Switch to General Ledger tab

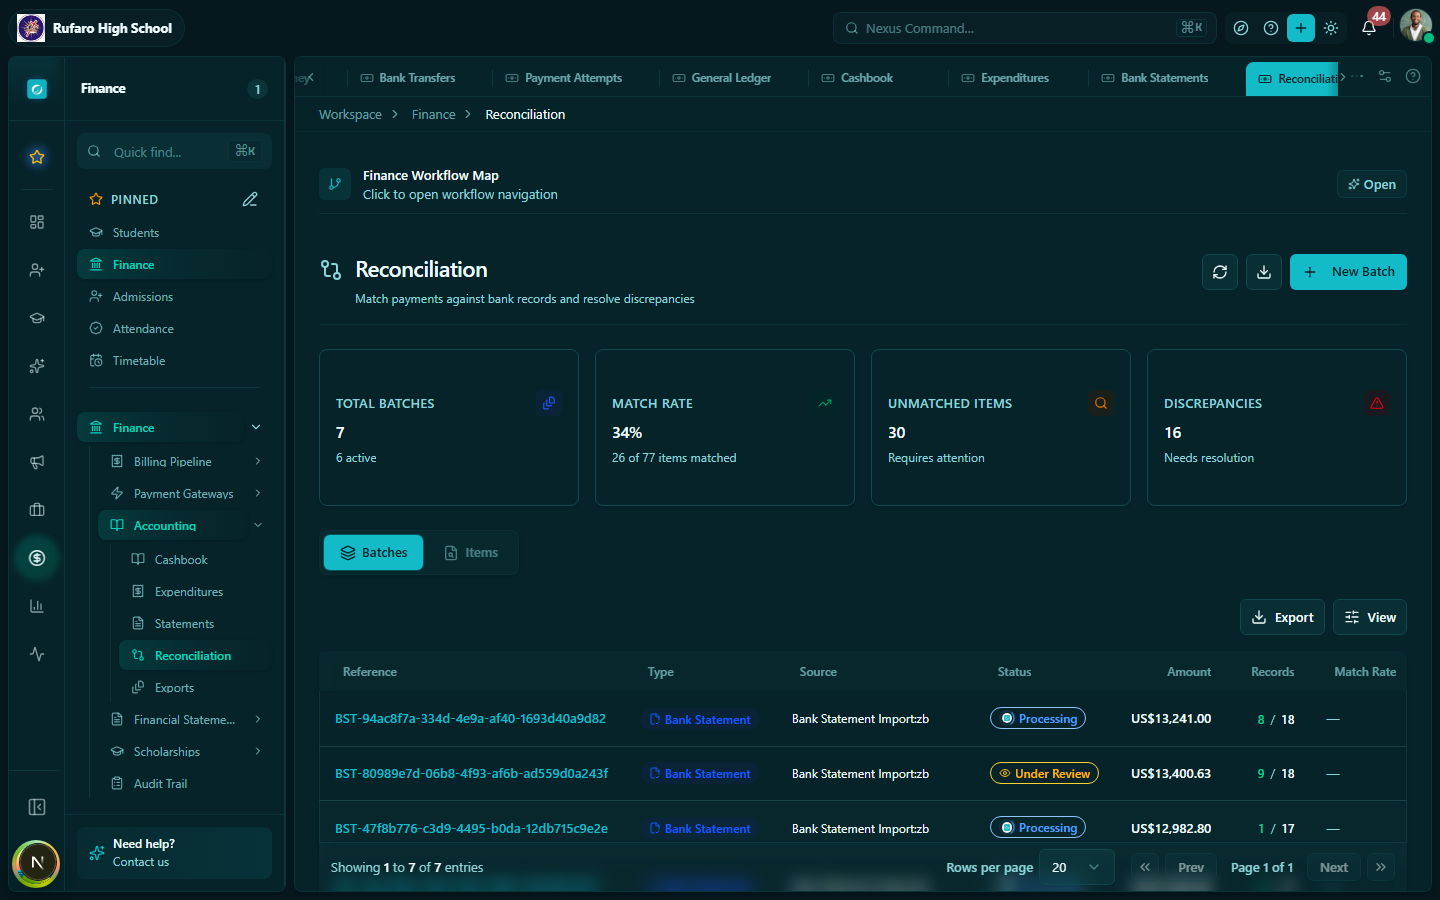[722, 78]
